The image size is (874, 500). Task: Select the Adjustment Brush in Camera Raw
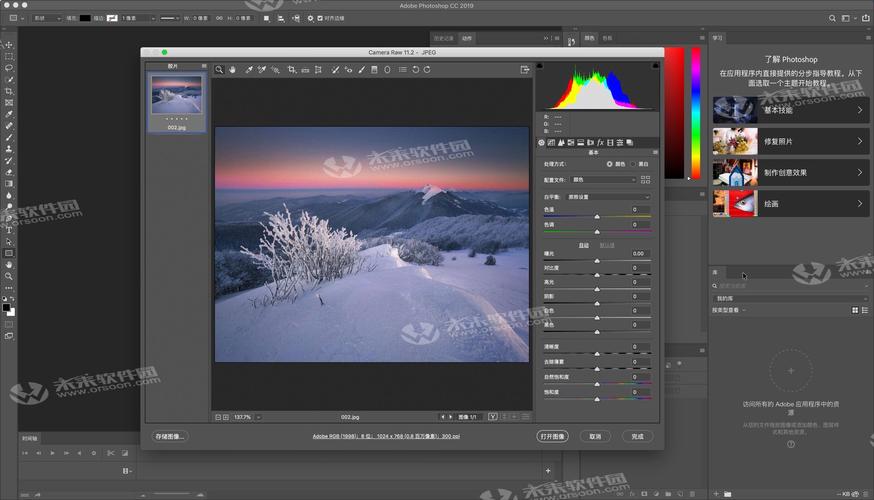point(362,70)
